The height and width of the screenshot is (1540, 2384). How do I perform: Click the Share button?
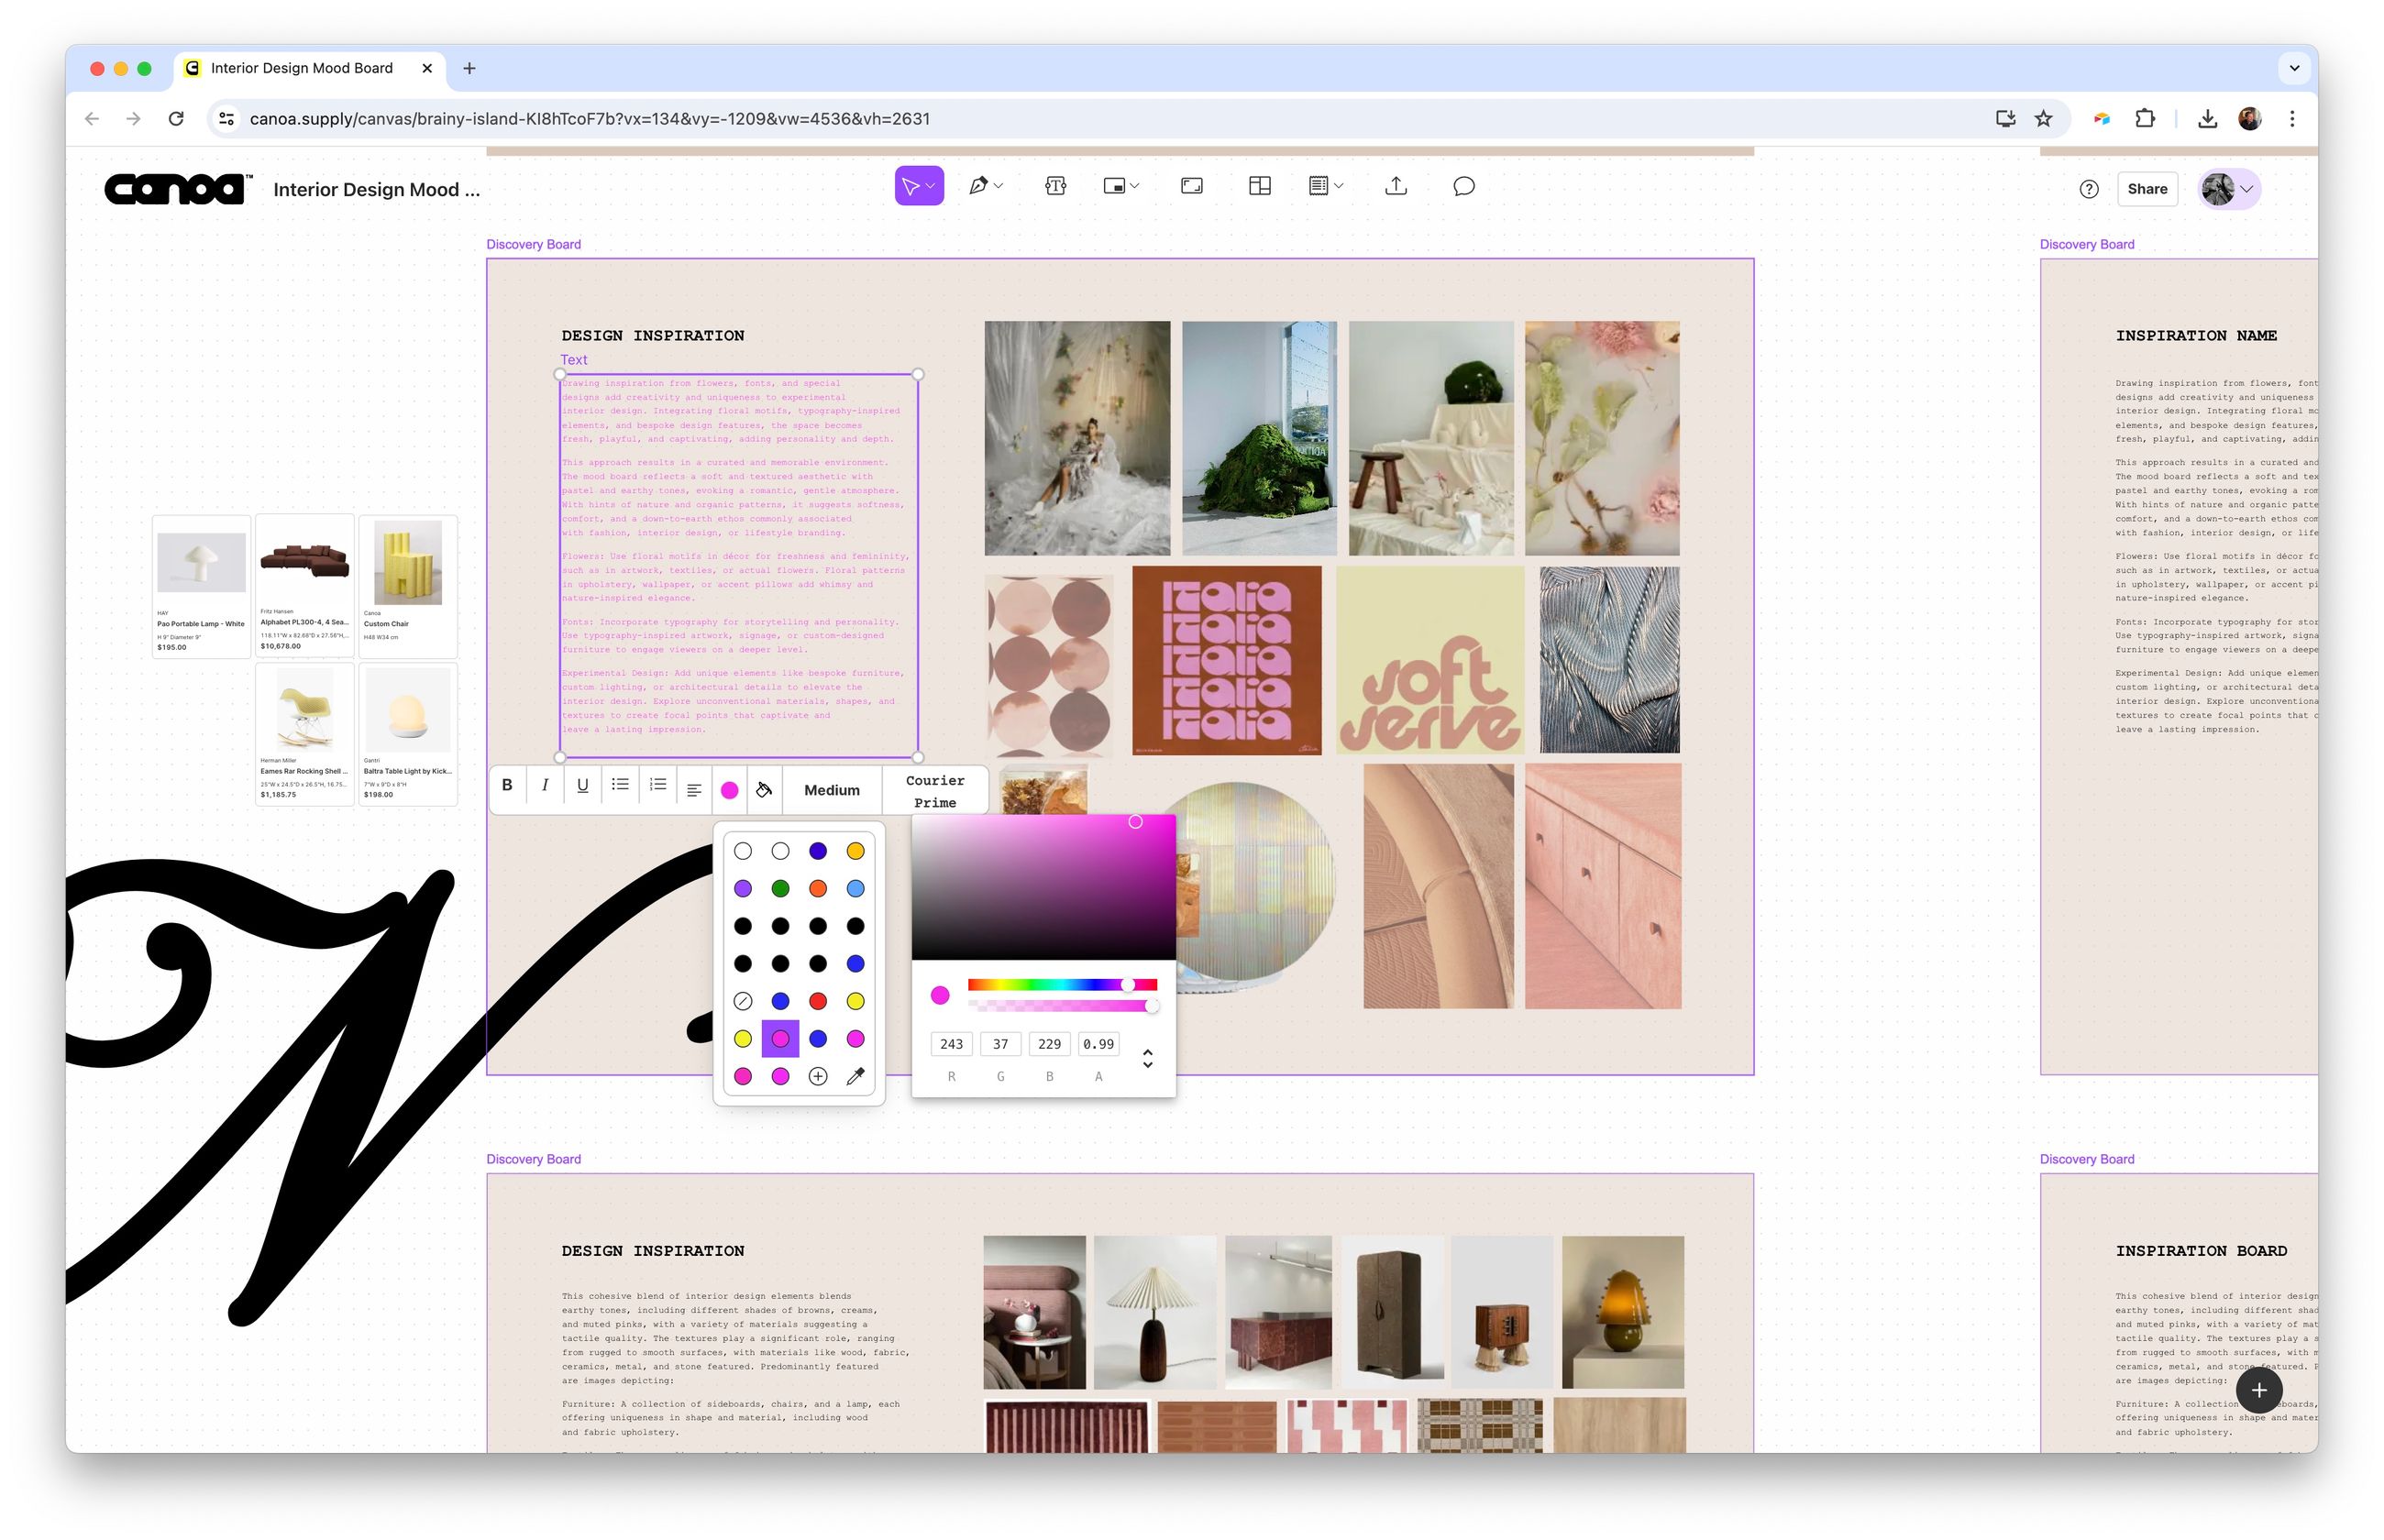point(2147,189)
